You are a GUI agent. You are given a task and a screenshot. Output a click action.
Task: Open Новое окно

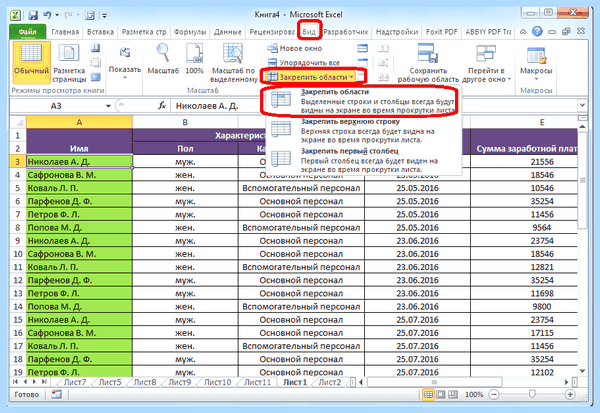point(295,48)
